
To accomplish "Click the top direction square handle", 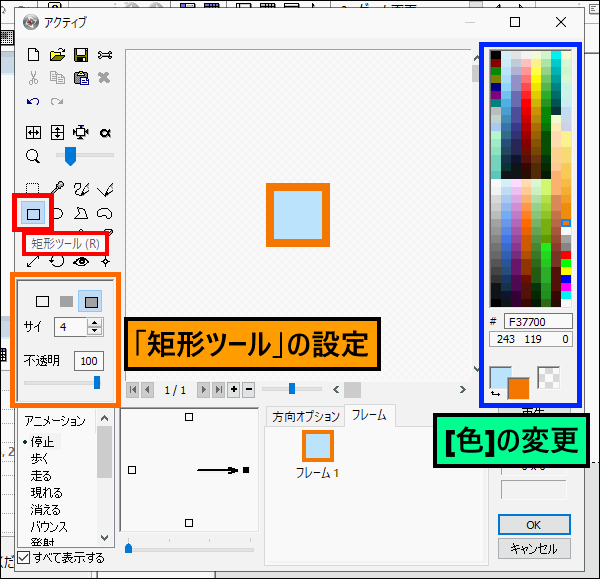I will pos(189,417).
